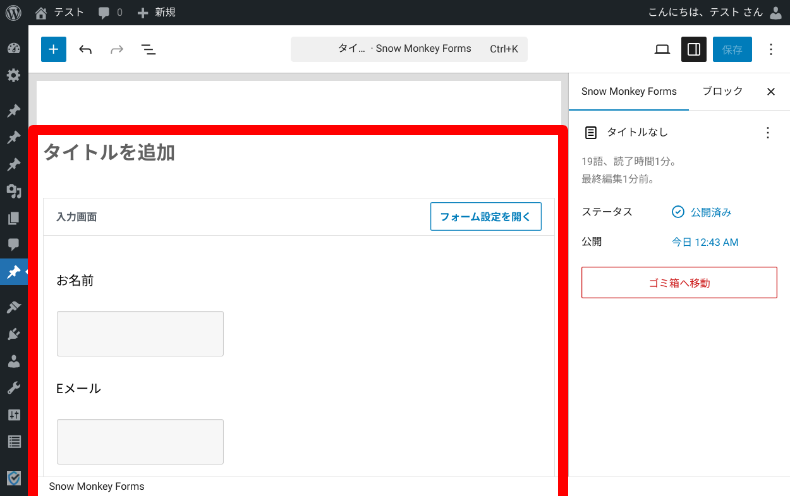790x496 pixels.
Task: Click the checkmark shield icon in sidebar
Action: tap(14, 477)
